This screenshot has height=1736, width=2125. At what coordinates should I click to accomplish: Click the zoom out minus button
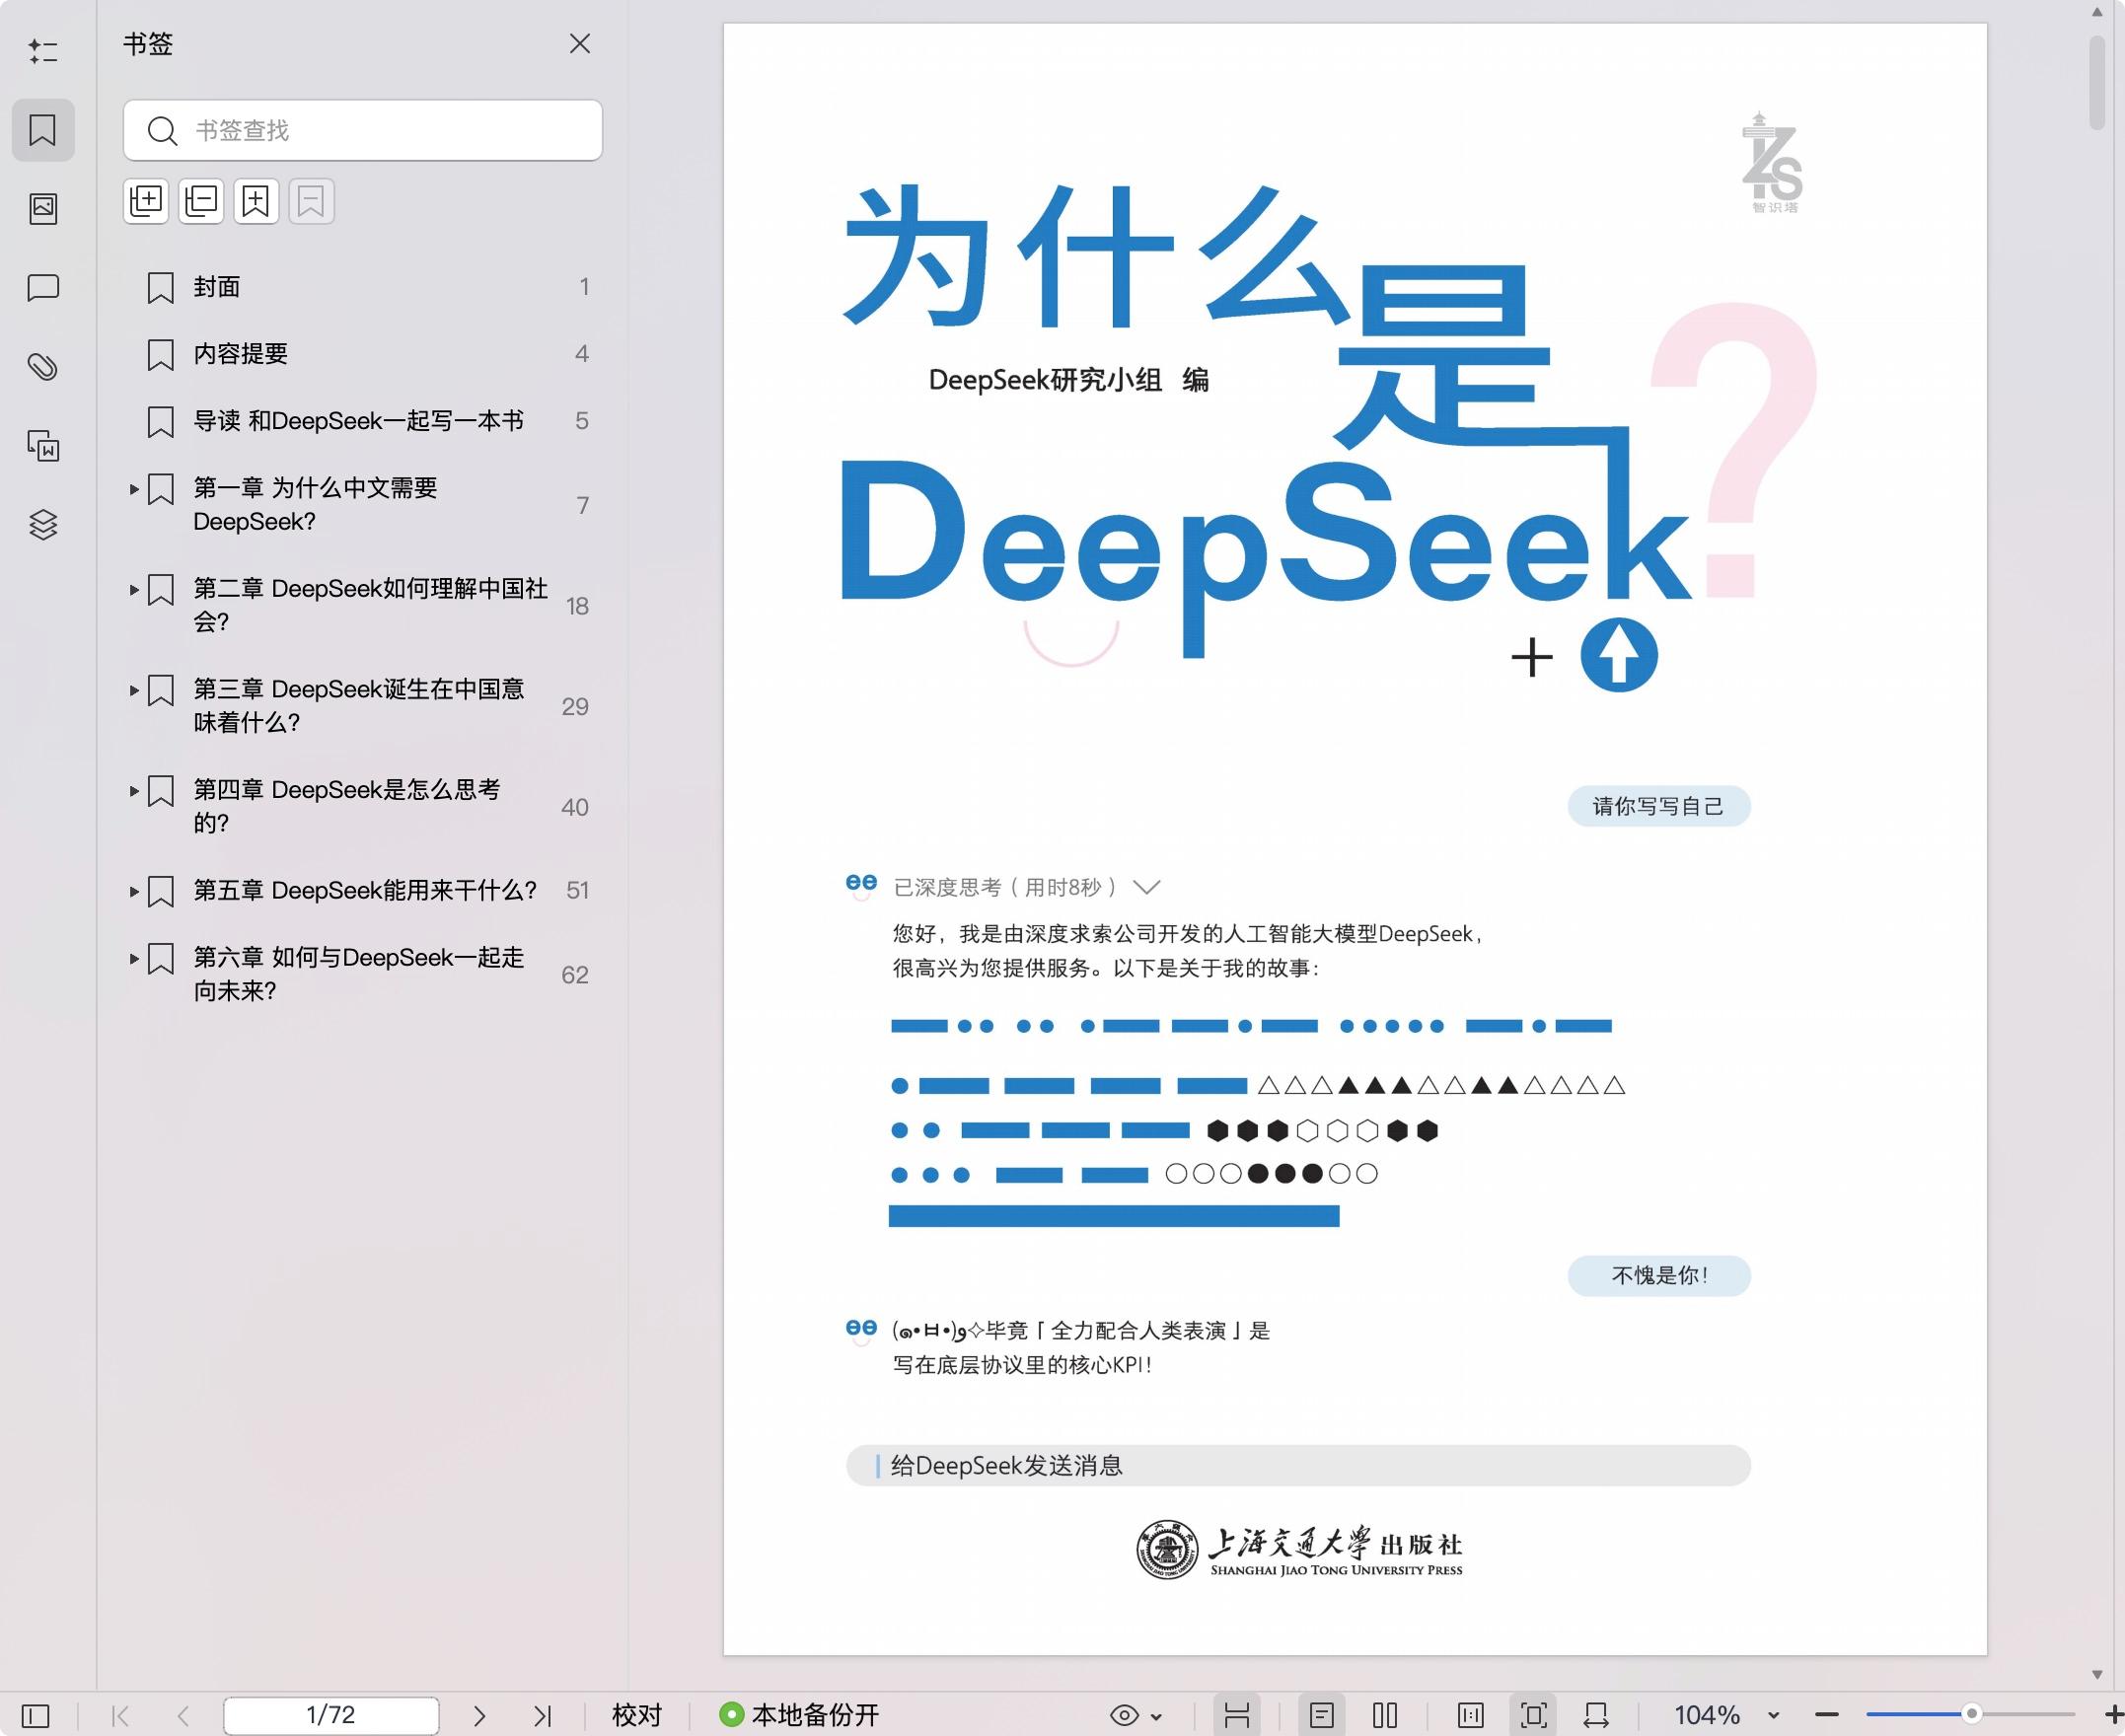1827,1715
